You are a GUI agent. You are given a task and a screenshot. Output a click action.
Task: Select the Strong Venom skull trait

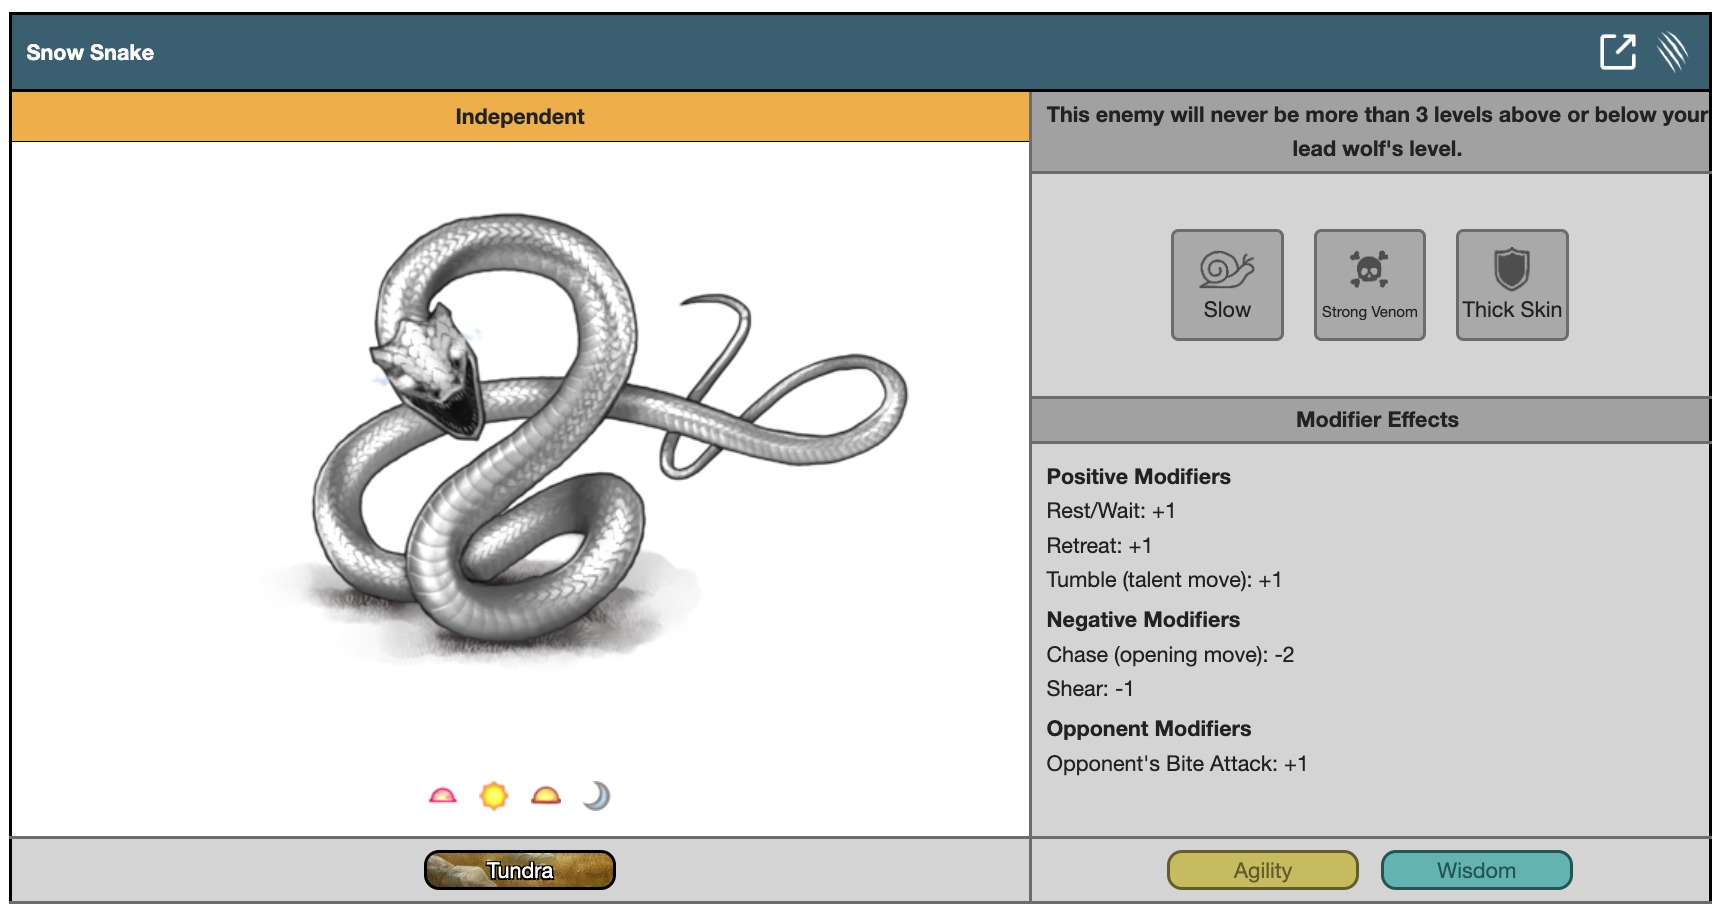pos(1369,285)
